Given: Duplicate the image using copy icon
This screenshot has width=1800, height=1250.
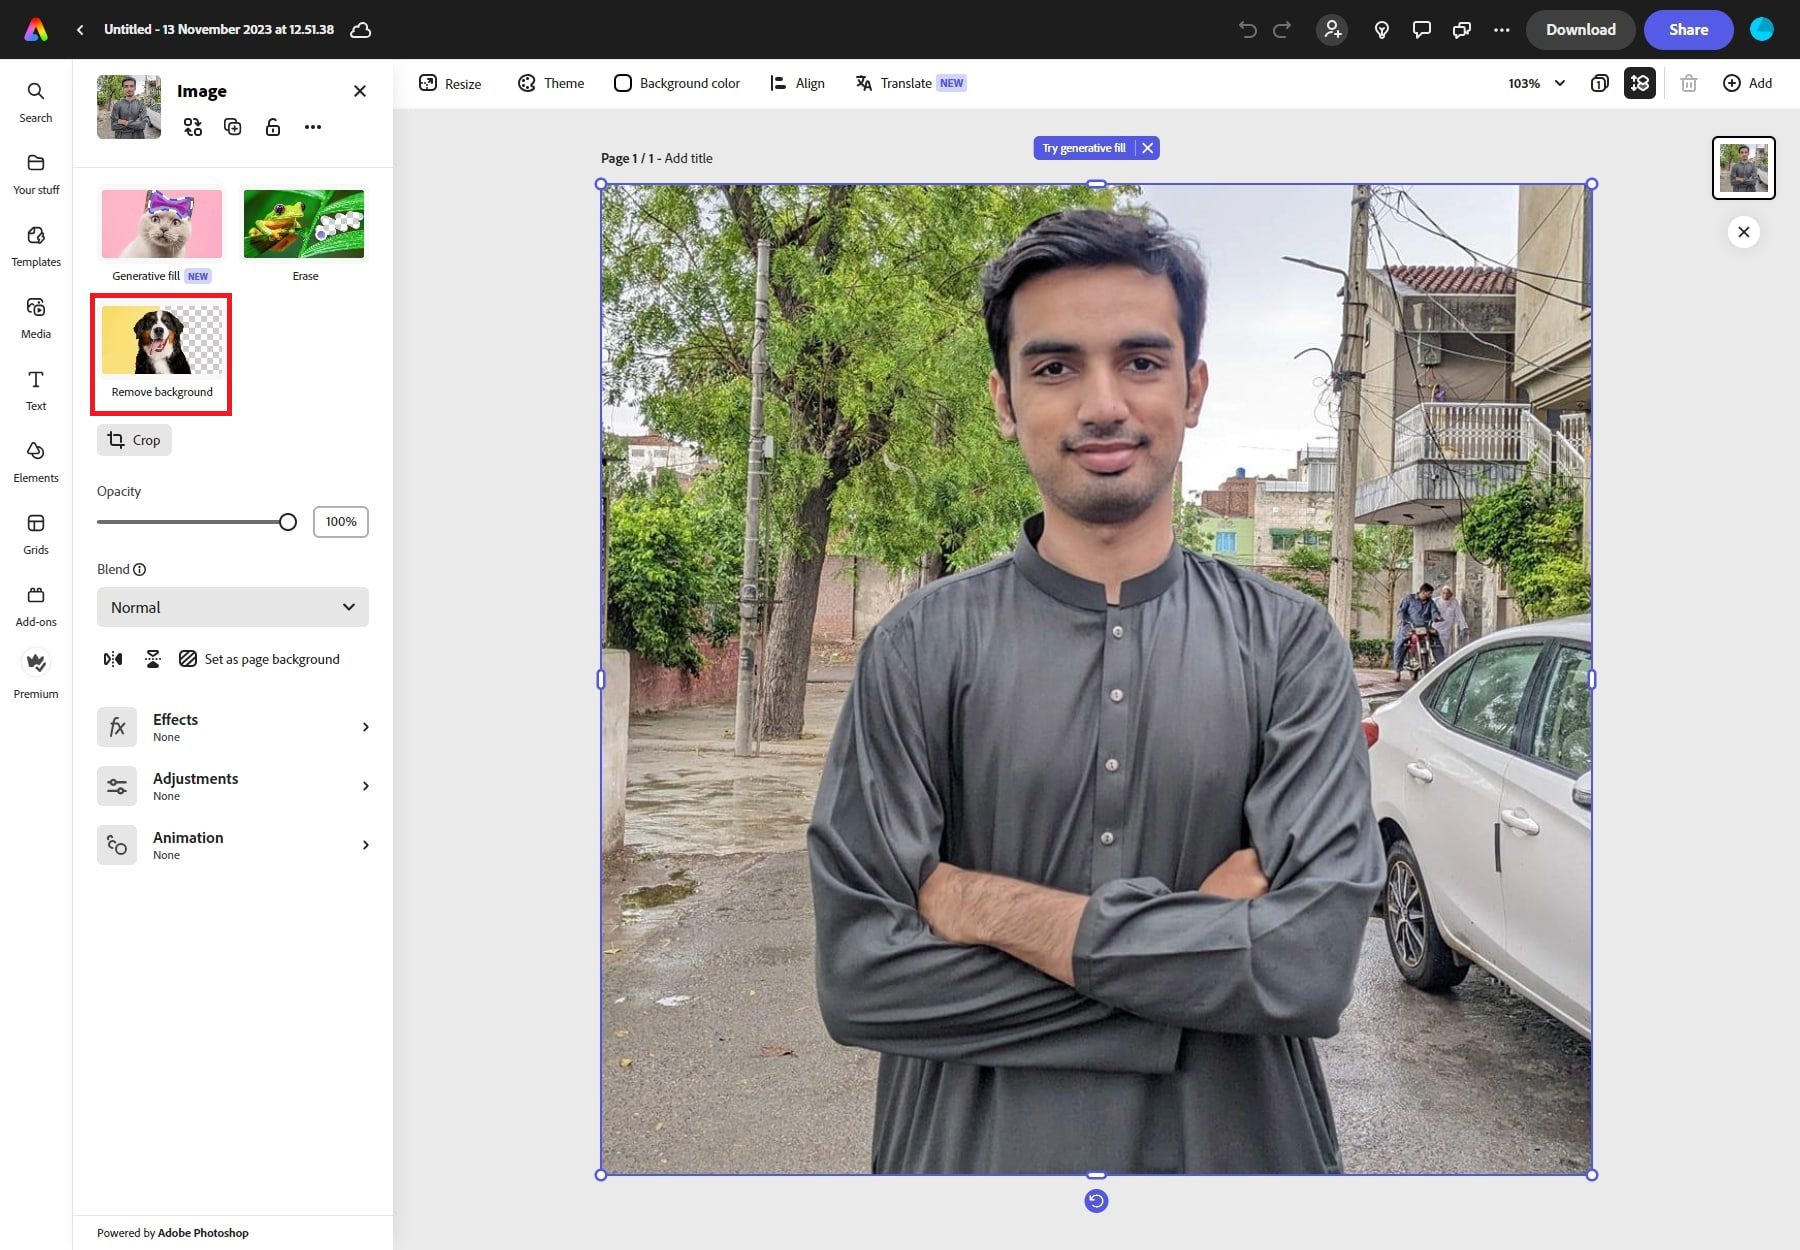Looking at the screenshot, I should pos(232,127).
